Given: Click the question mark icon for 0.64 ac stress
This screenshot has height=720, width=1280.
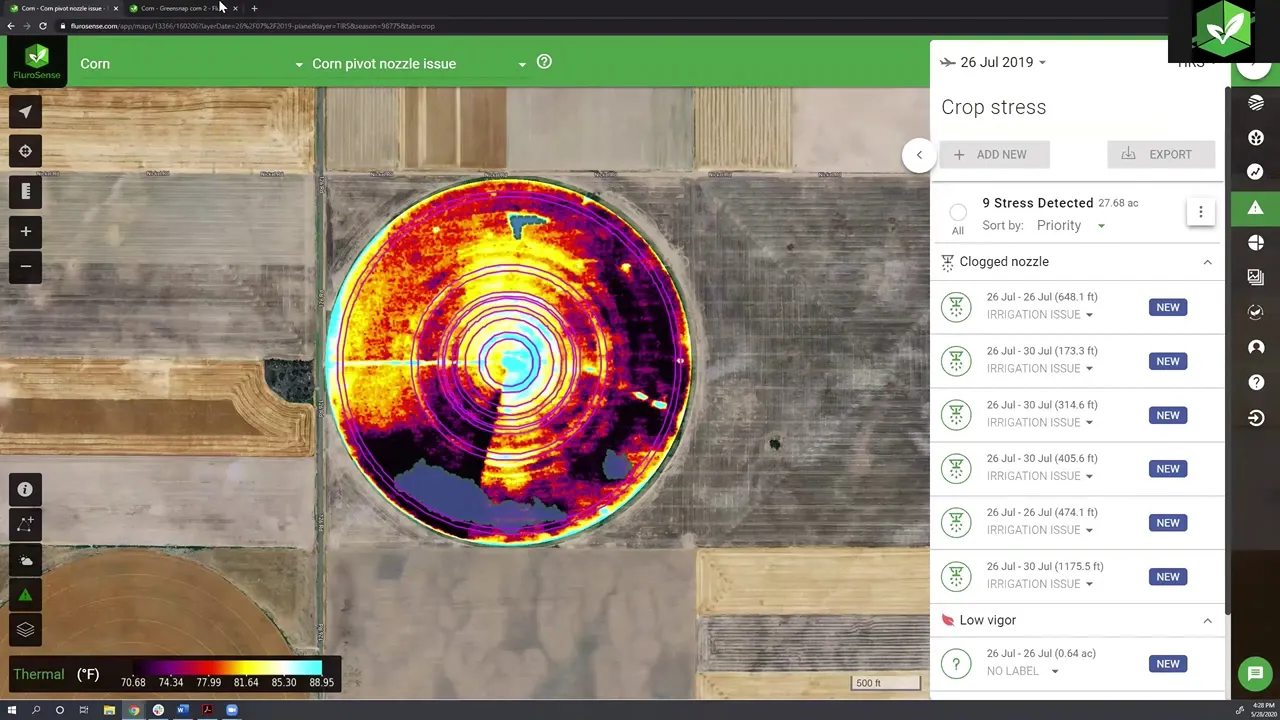Looking at the screenshot, I should coord(956,664).
